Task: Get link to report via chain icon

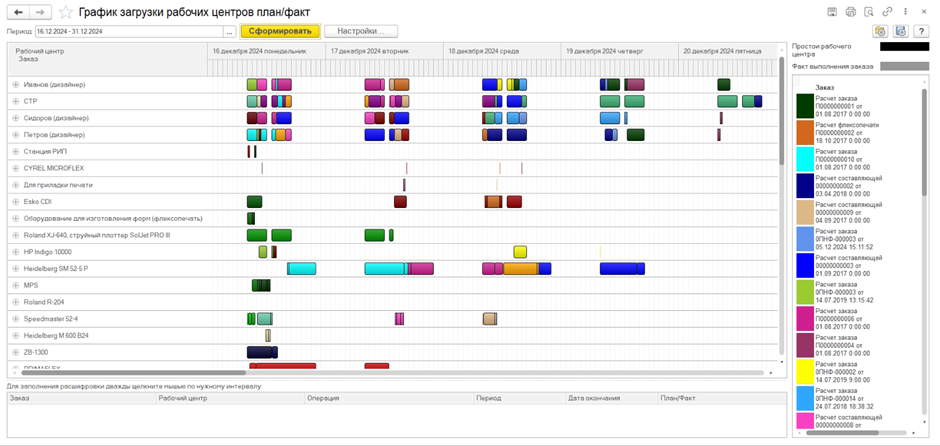Action: click(x=887, y=12)
